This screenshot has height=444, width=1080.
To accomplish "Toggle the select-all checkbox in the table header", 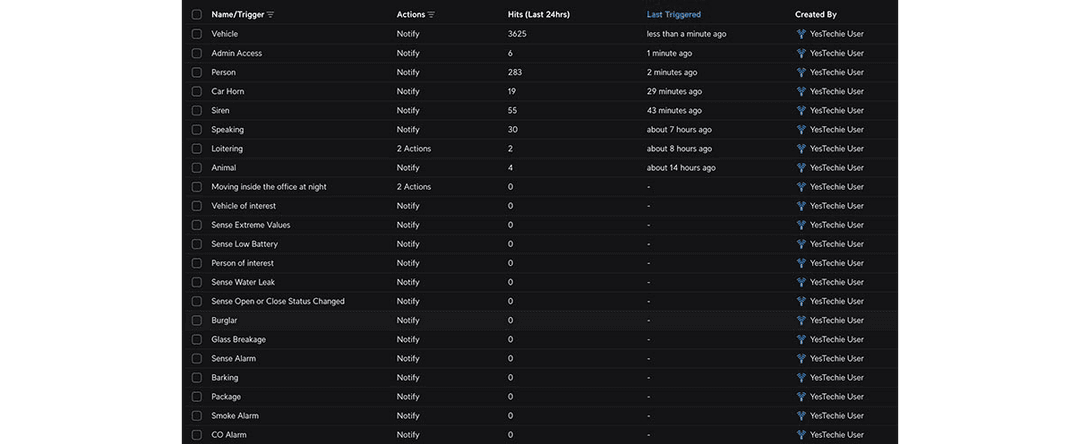I will point(197,14).
